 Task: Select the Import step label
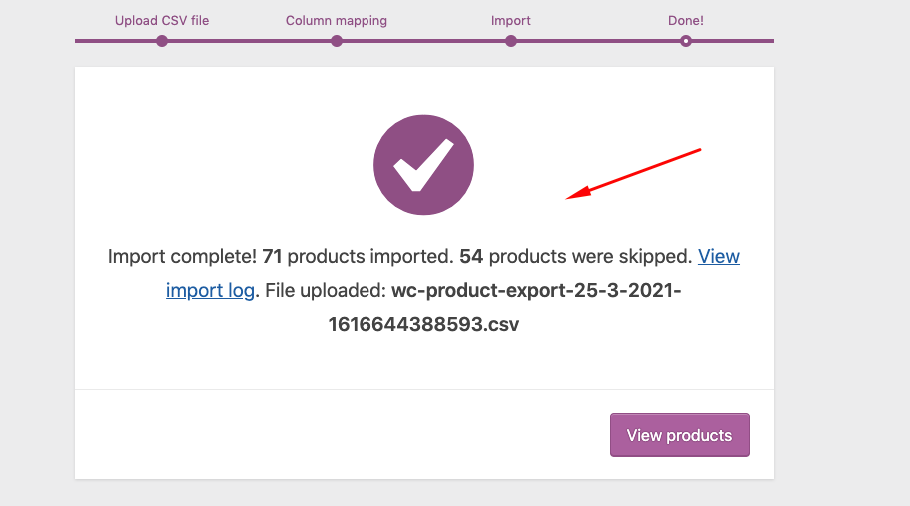coord(511,20)
